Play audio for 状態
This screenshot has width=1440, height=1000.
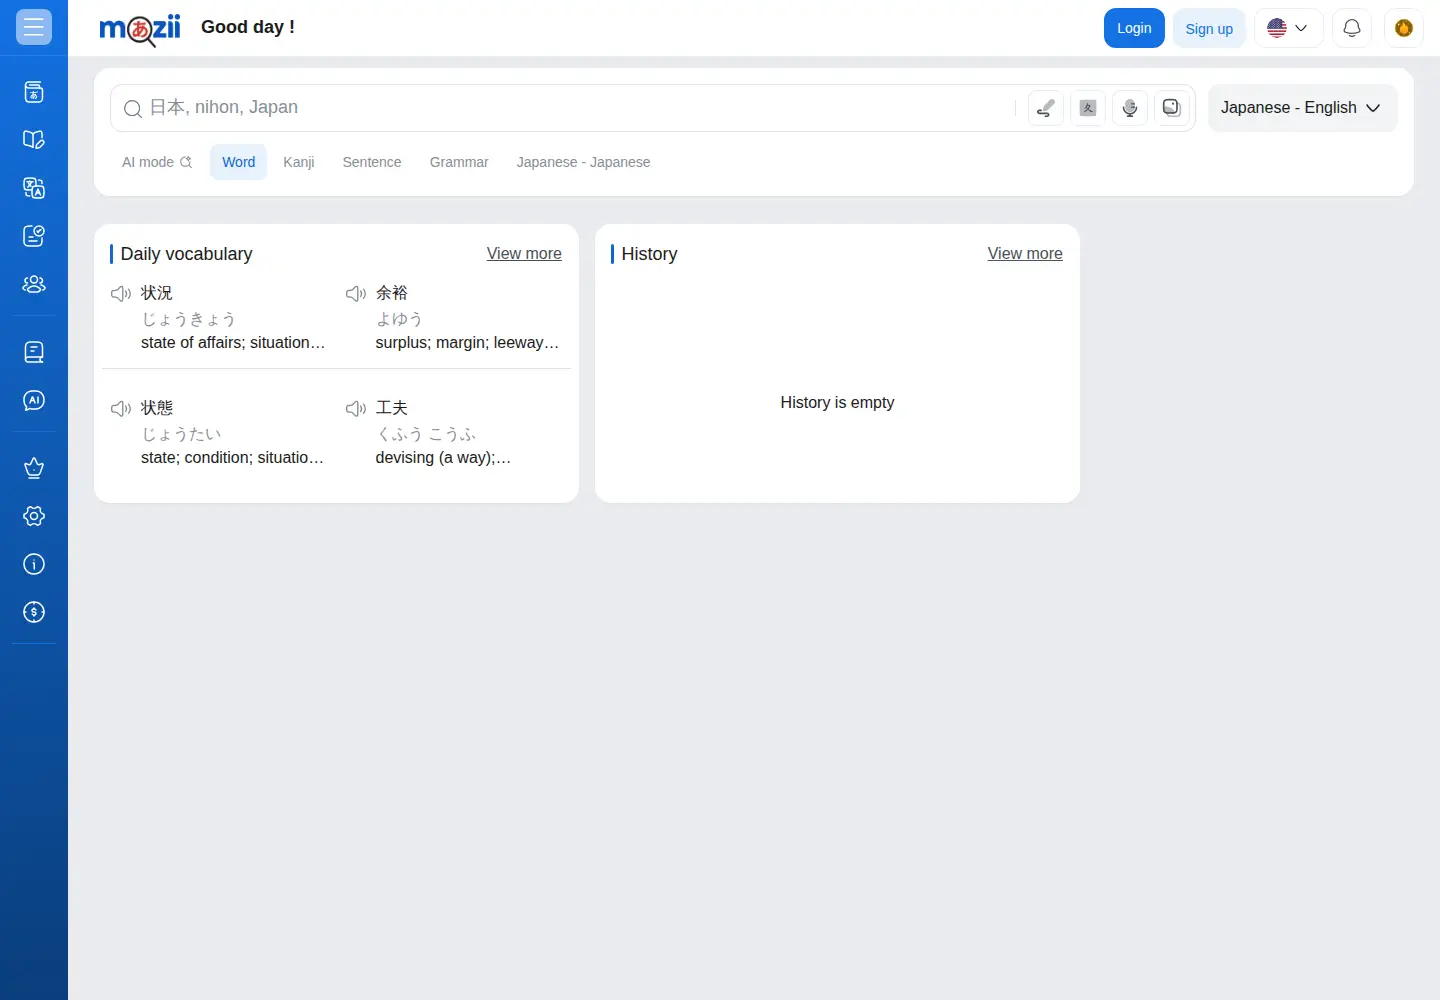(x=121, y=408)
